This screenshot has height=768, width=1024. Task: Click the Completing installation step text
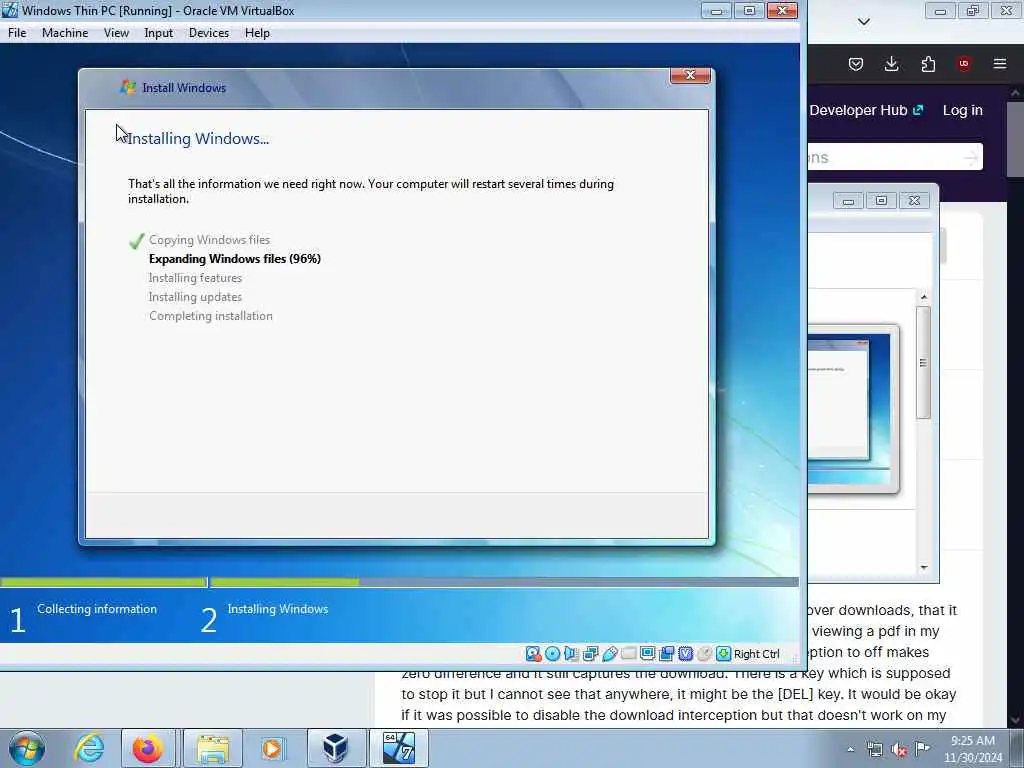pyautogui.click(x=210, y=315)
